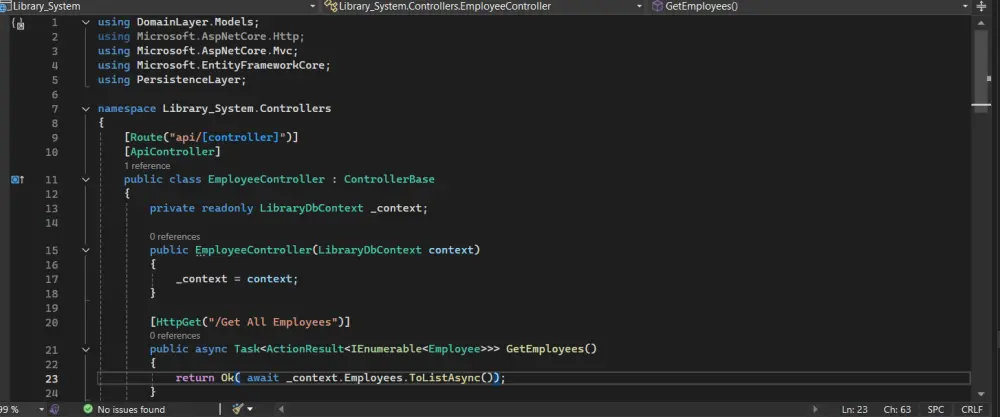Click the 'No issues found' status text
This screenshot has height=417, width=1000.
click(x=131, y=409)
